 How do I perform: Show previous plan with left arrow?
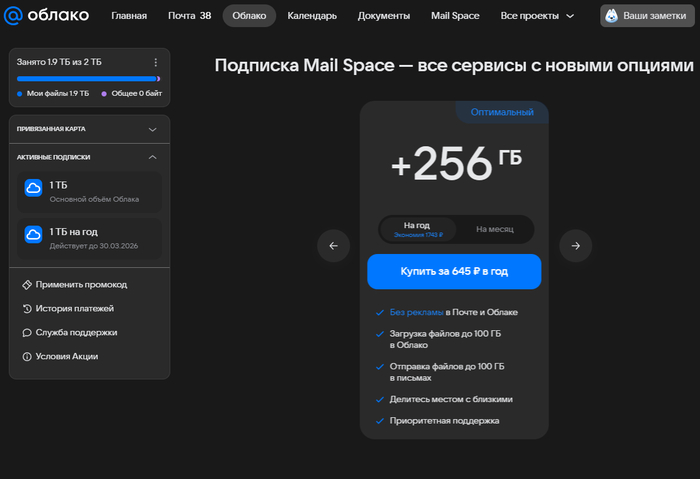point(333,246)
